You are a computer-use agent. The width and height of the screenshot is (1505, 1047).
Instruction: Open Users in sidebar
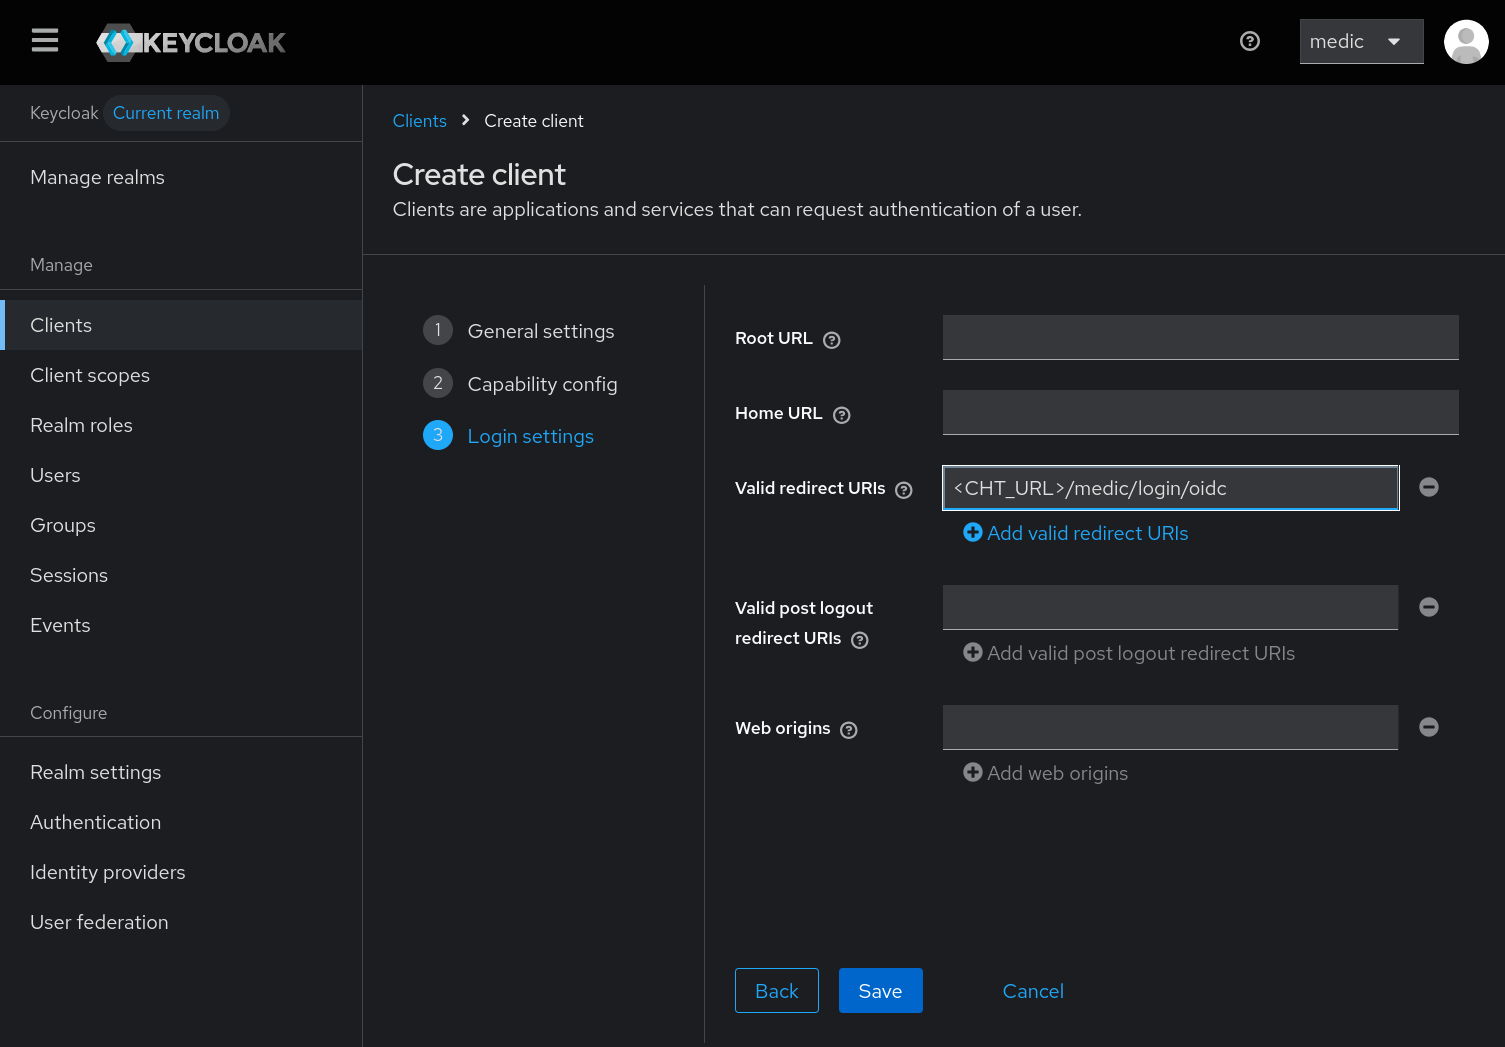[181, 475]
